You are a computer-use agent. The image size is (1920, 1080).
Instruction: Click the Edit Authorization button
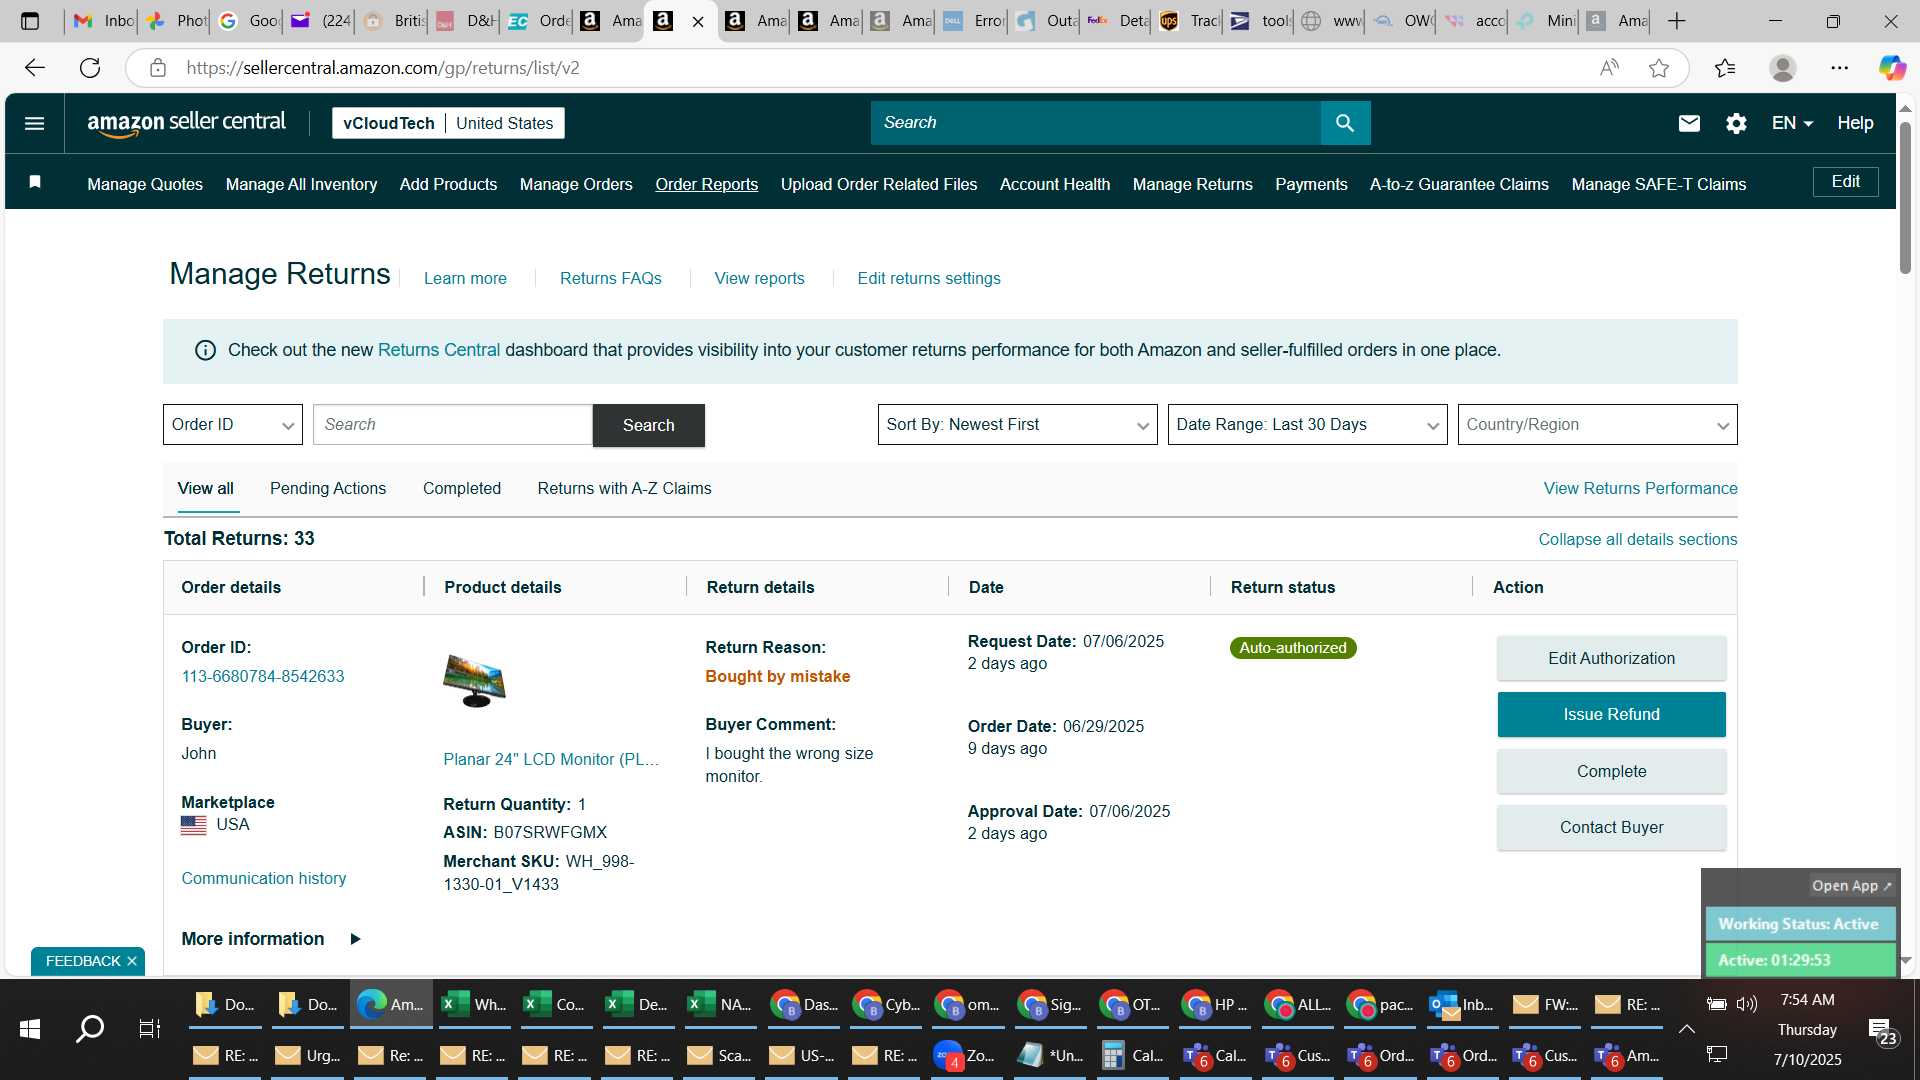[1611, 658]
